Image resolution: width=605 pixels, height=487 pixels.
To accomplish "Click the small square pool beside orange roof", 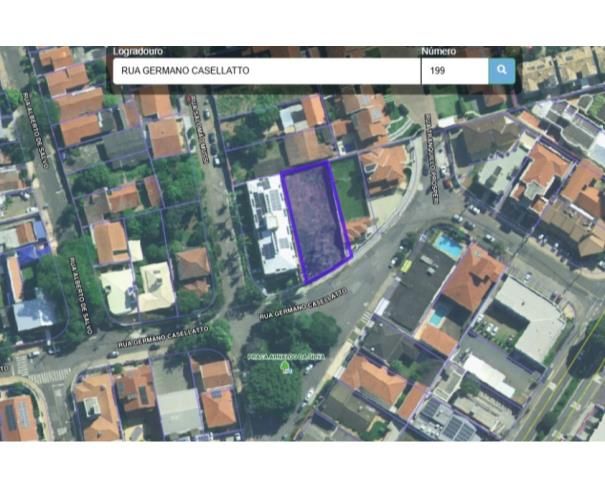I will (x=437, y=318).
